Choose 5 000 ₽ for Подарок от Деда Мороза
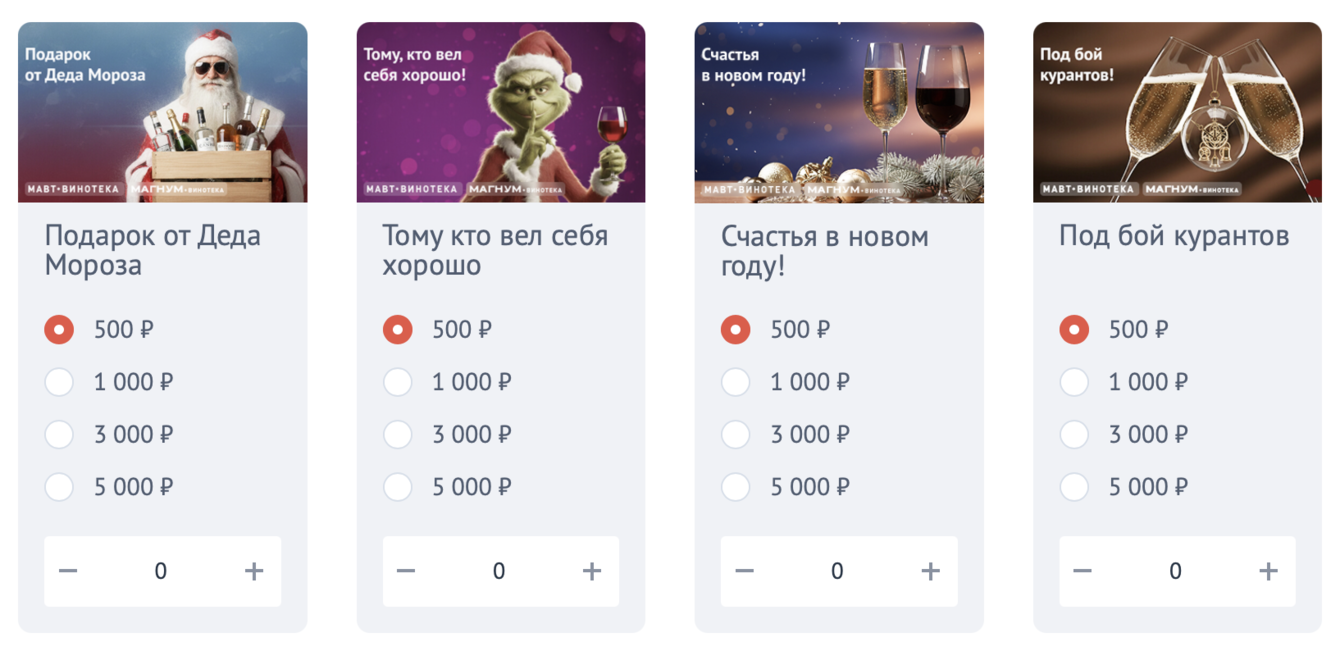The height and width of the screenshot is (651, 1340). 59,487
